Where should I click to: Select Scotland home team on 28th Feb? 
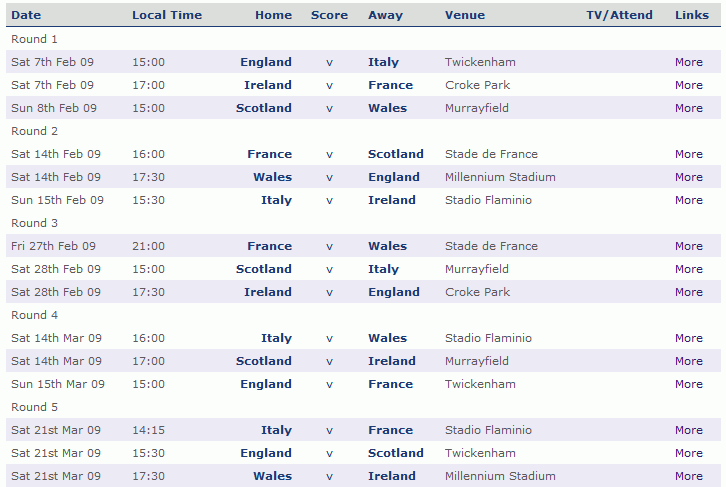(x=264, y=269)
